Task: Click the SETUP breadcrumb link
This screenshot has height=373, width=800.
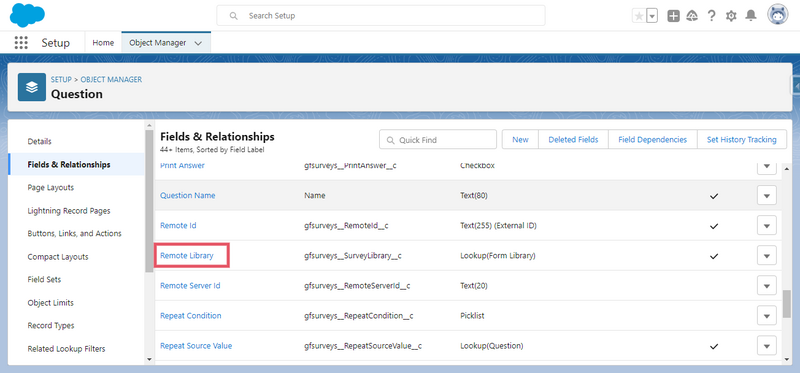Action: click(x=61, y=80)
